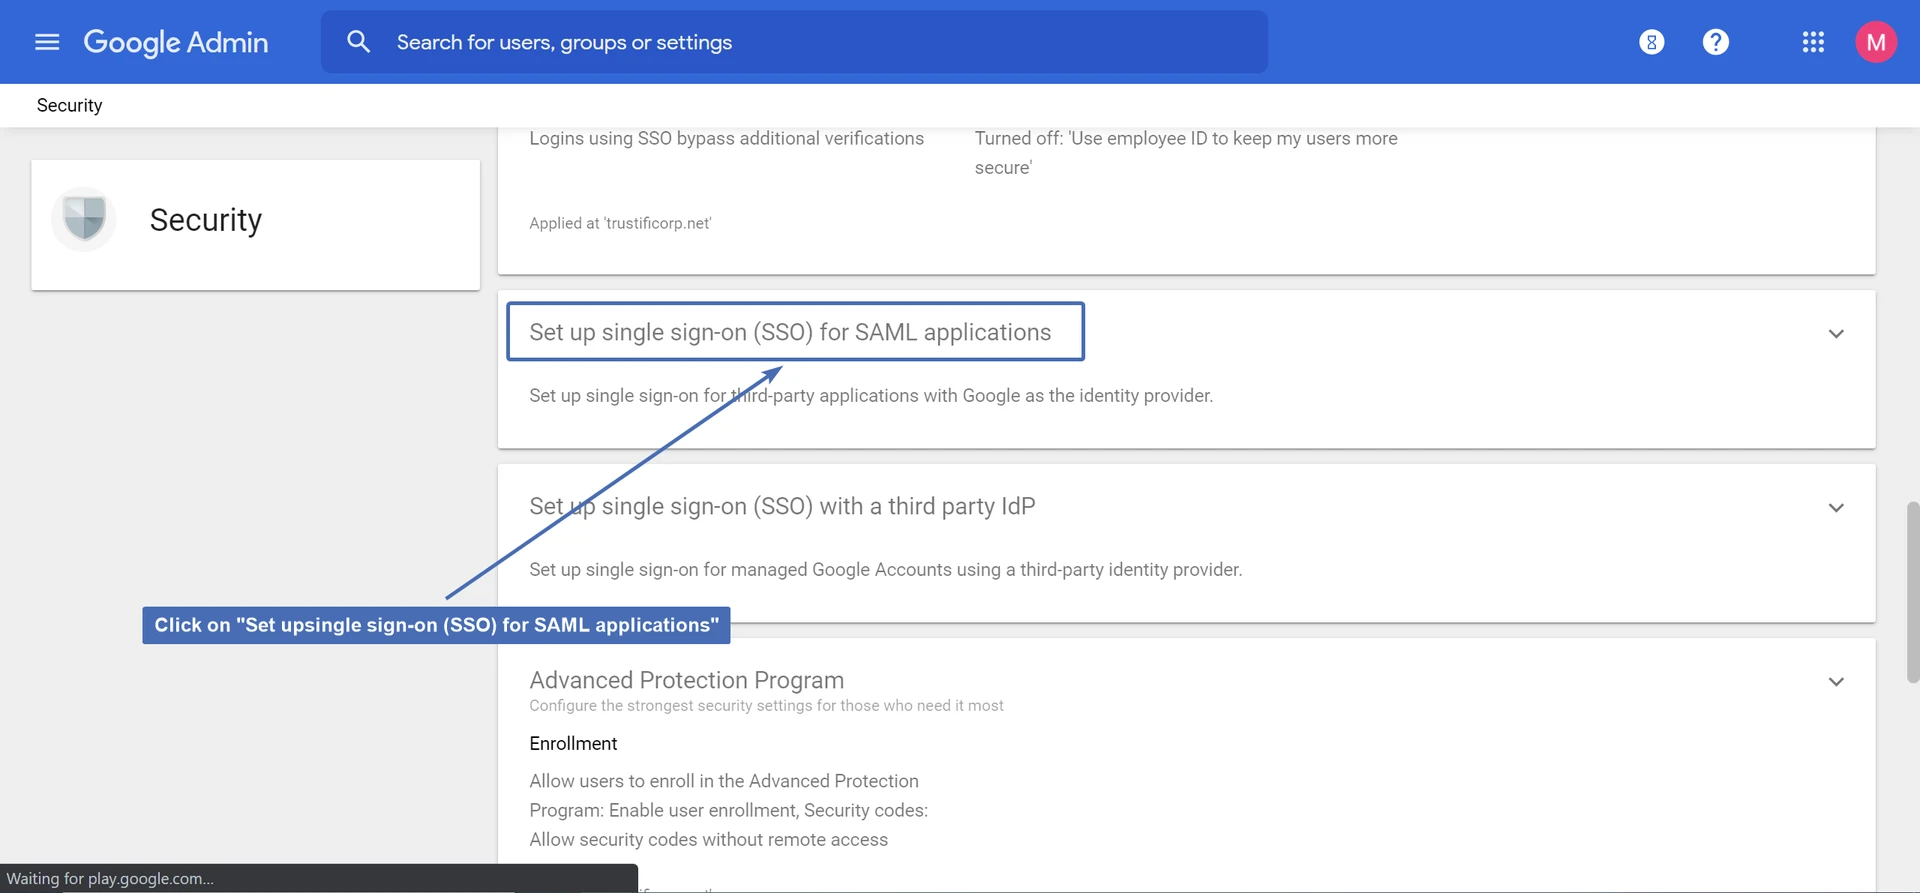Image resolution: width=1920 pixels, height=893 pixels.
Task: Click 'Configure the strongest security settings' subtitle
Action: [x=766, y=705]
